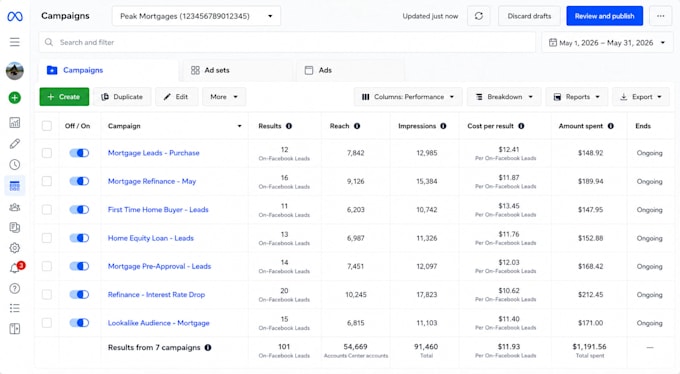This screenshot has width=680, height=374.
Task: Open the notifications bell icon
Action: (15, 268)
